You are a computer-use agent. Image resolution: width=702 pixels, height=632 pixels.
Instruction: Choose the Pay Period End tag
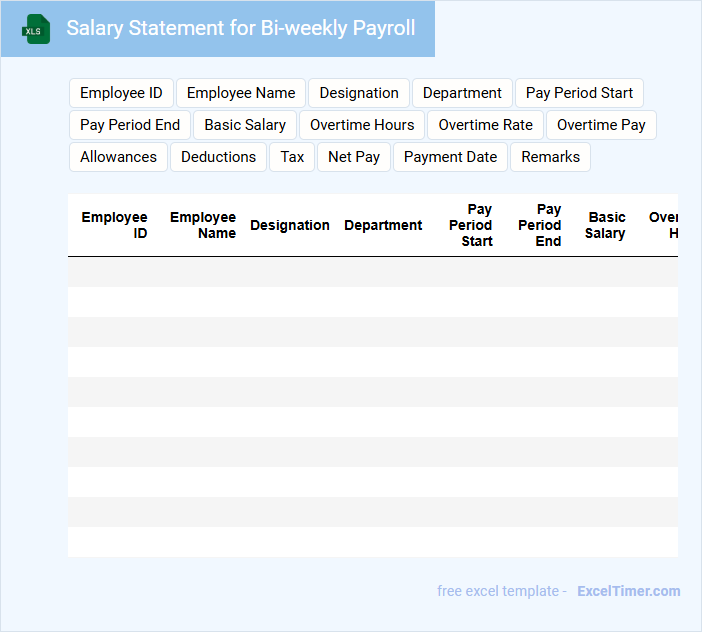click(130, 125)
